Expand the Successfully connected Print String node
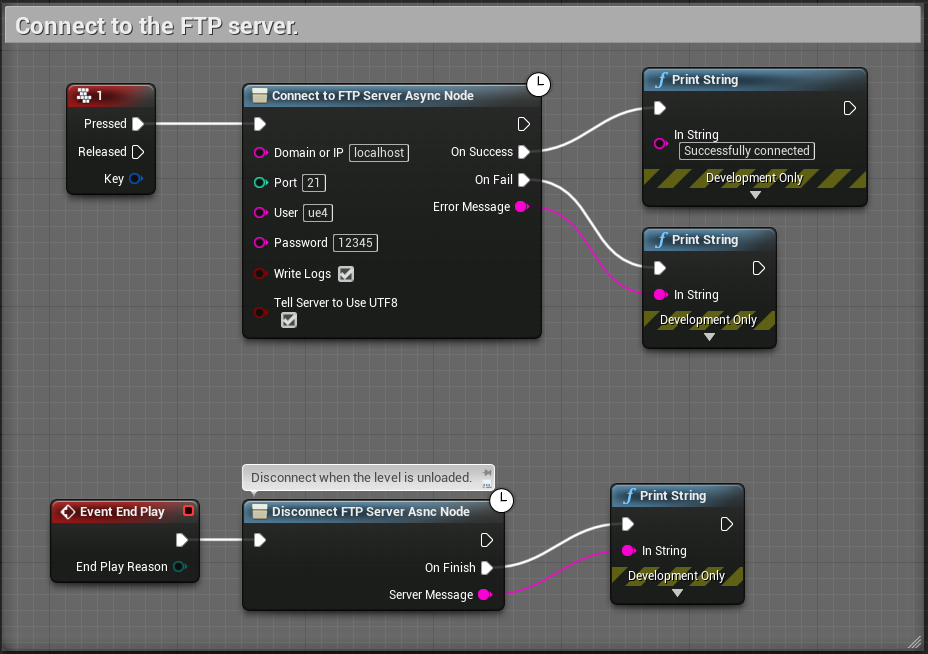The height and width of the screenshot is (654, 928). (x=755, y=195)
